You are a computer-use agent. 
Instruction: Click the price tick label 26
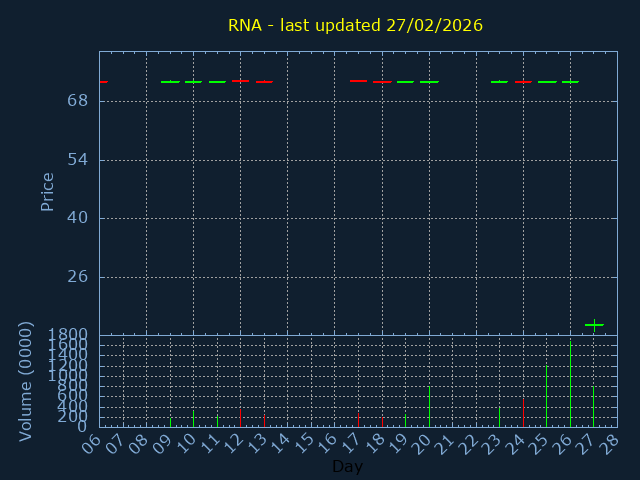pos(79,277)
